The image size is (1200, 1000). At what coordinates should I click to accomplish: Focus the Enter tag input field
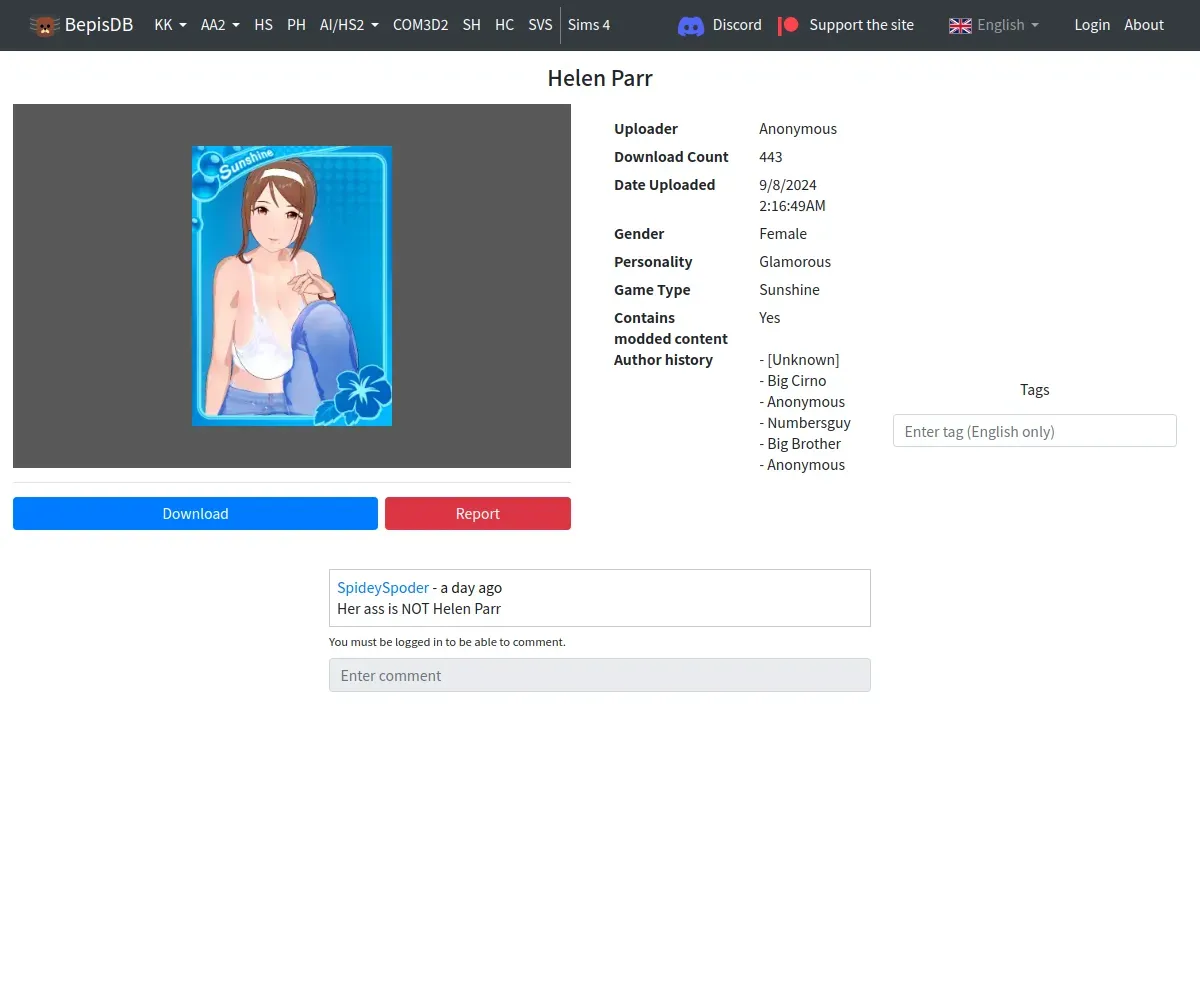pyautogui.click(x=1034, y=431)
